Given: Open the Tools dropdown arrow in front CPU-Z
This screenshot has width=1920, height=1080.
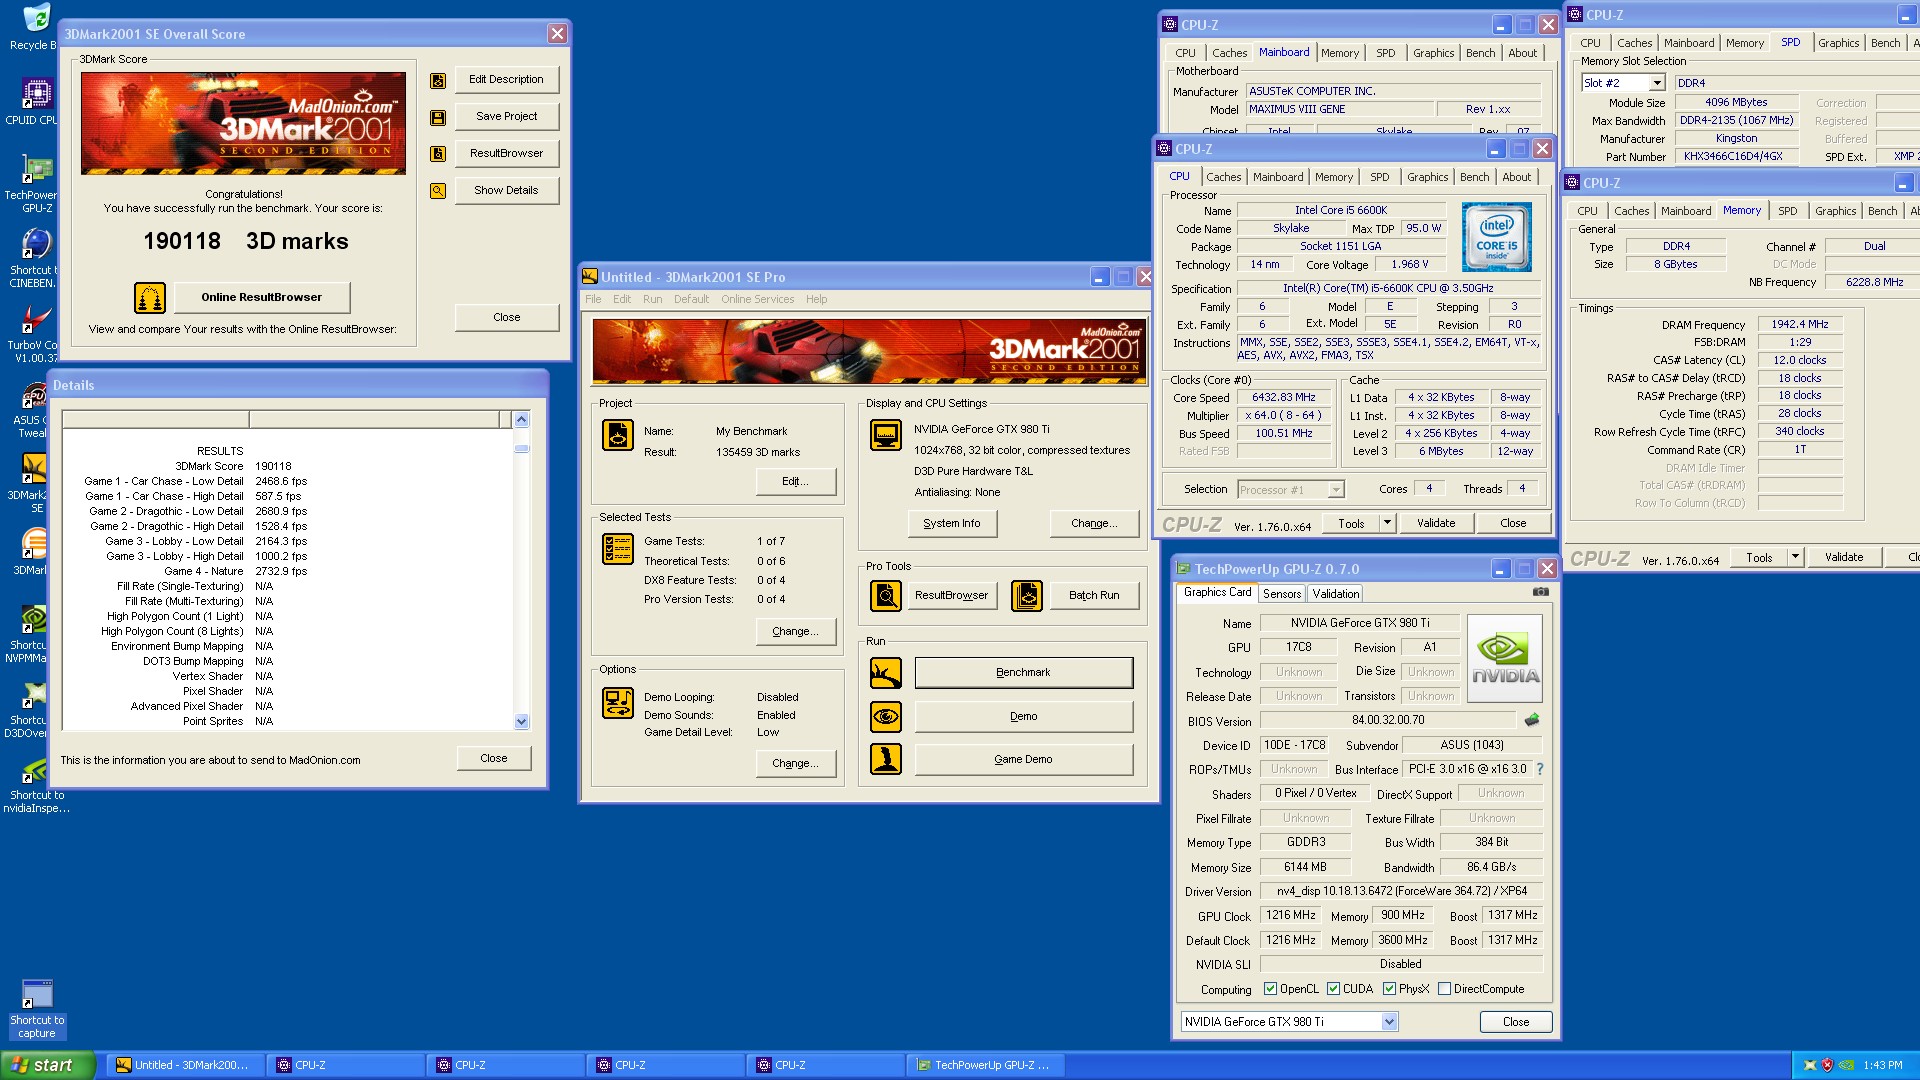Looking at the screenshot, I should (x=1387, y=523).
